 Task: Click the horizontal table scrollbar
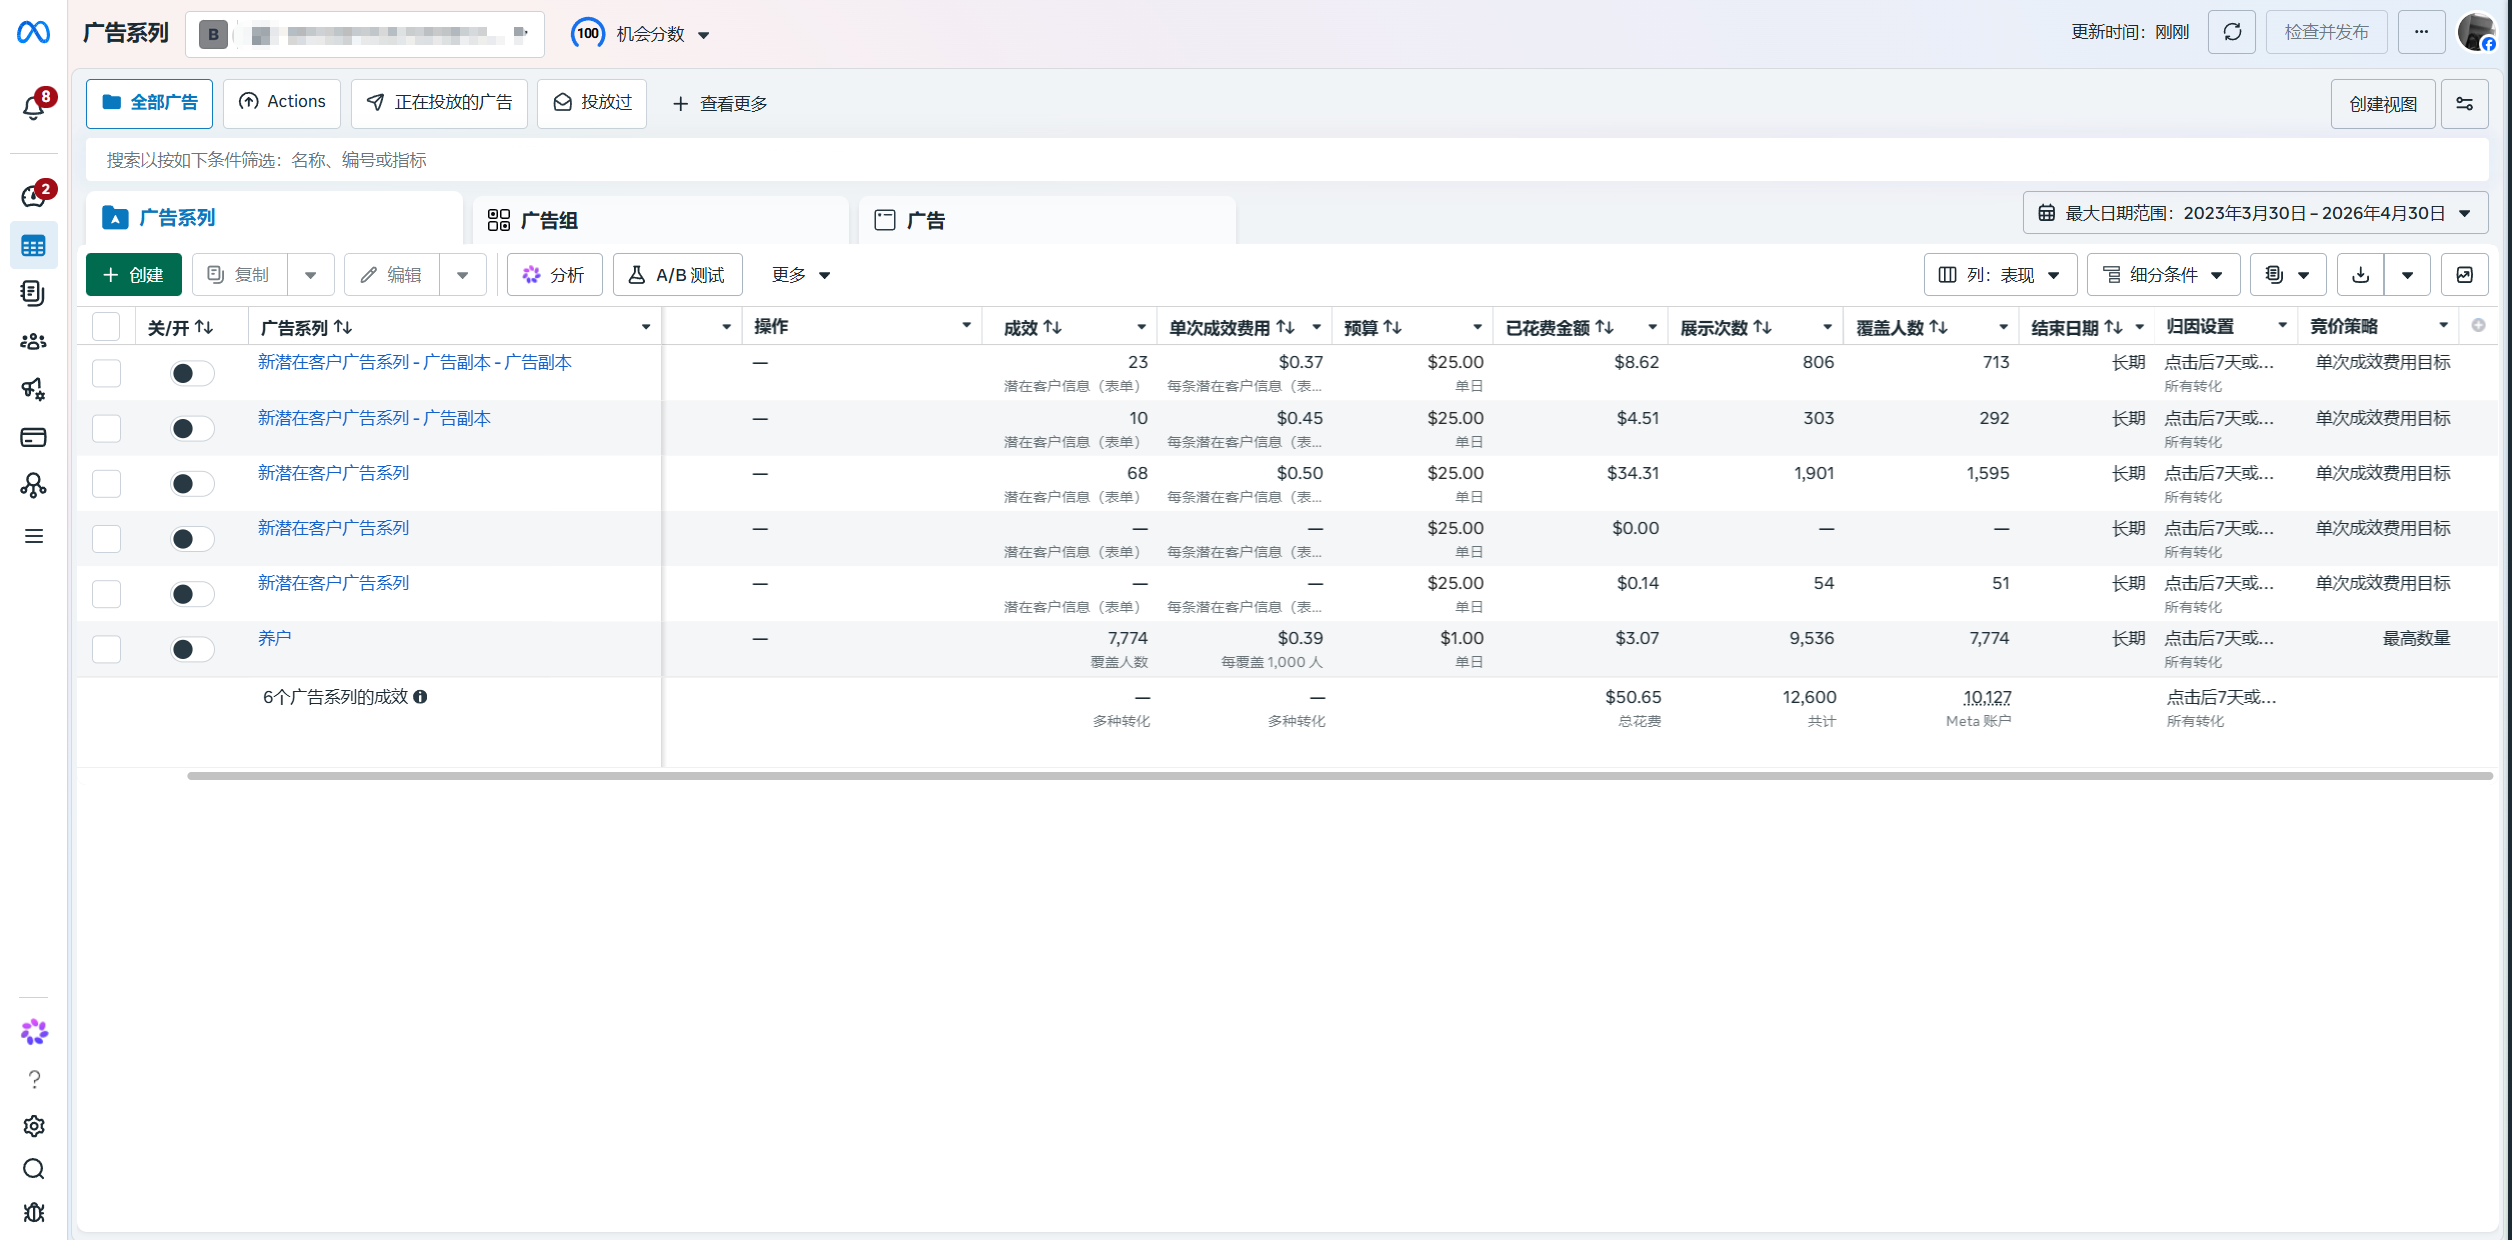click(1338, 776)
